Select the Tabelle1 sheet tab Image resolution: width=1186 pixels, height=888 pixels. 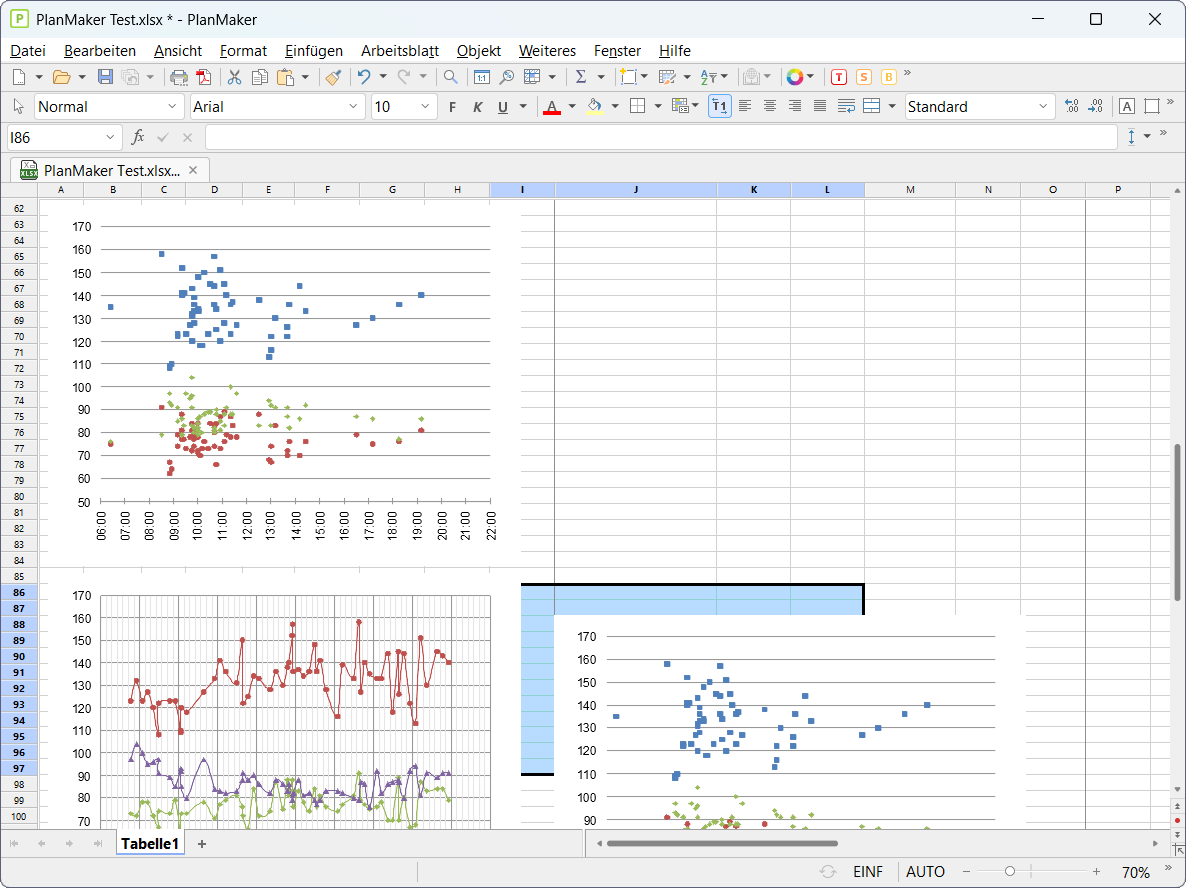150,843
